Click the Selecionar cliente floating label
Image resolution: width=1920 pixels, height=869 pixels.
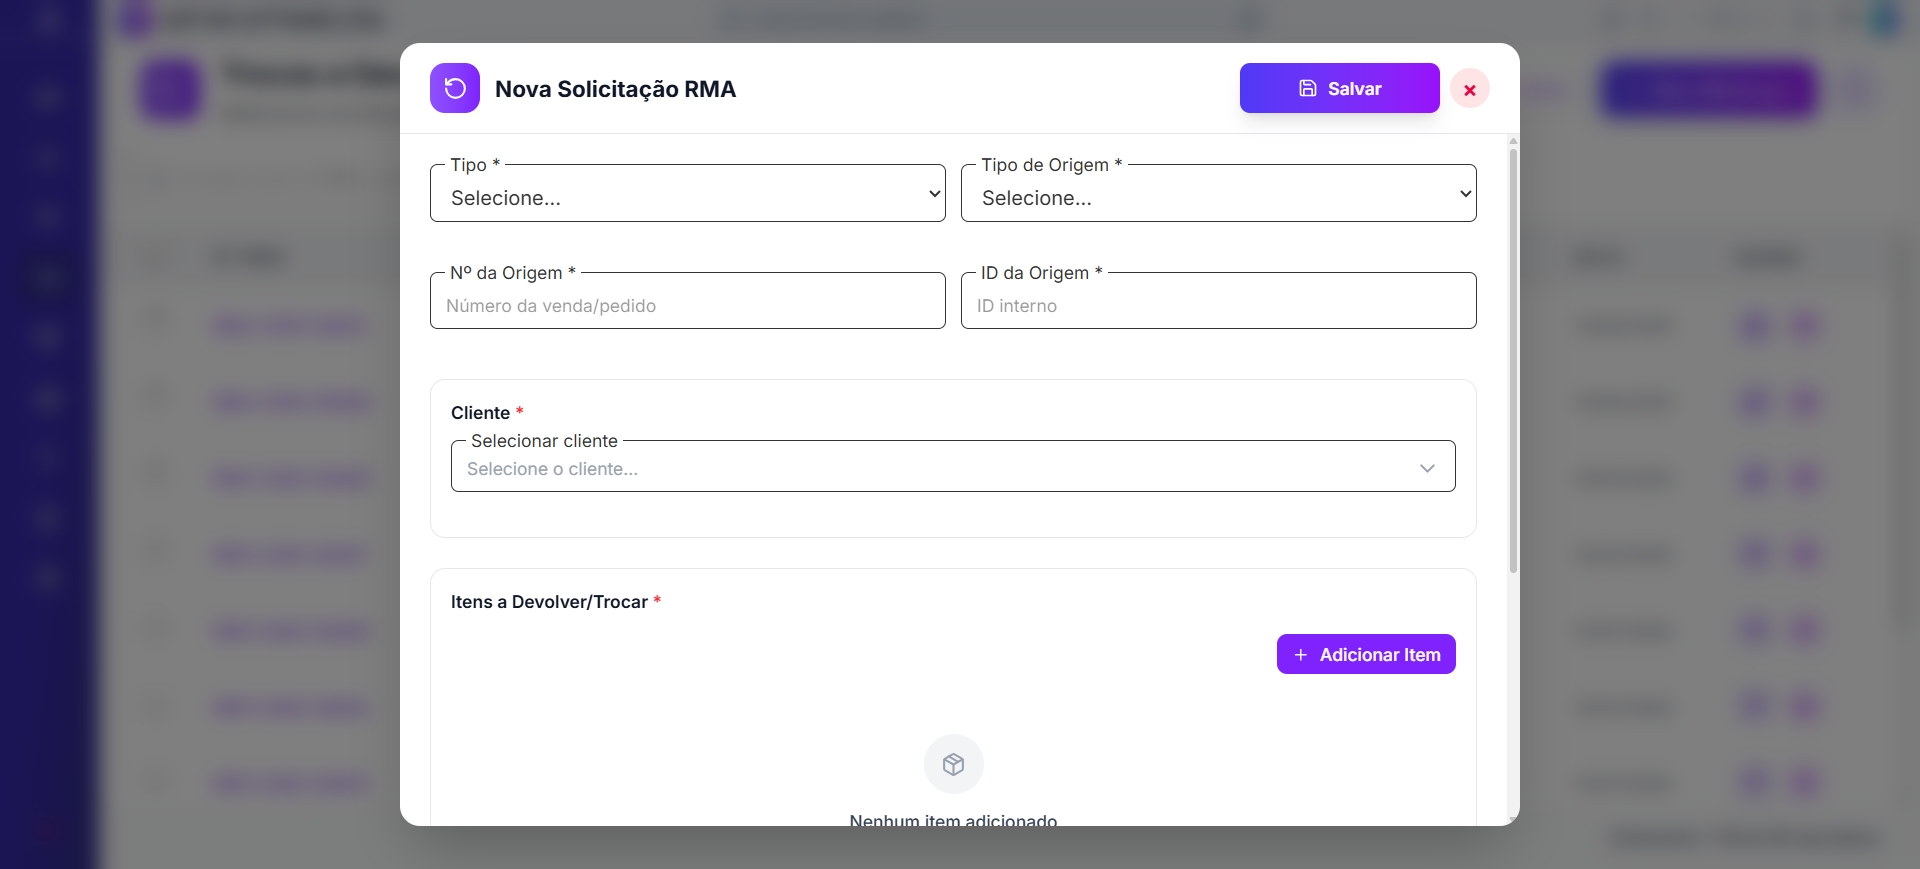(544, 441)
